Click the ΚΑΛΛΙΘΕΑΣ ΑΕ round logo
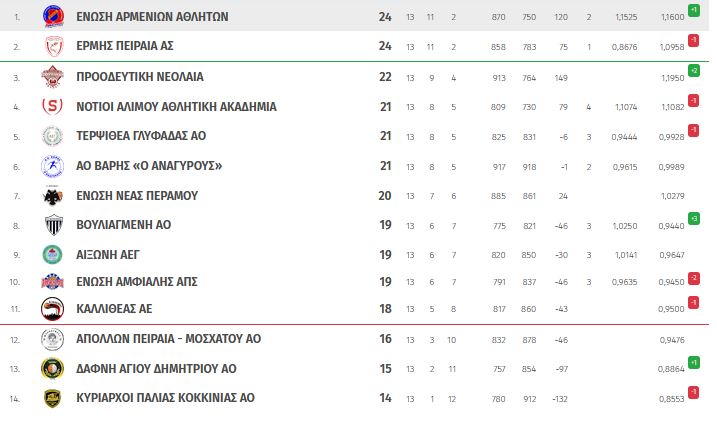 tap(52, 309)
